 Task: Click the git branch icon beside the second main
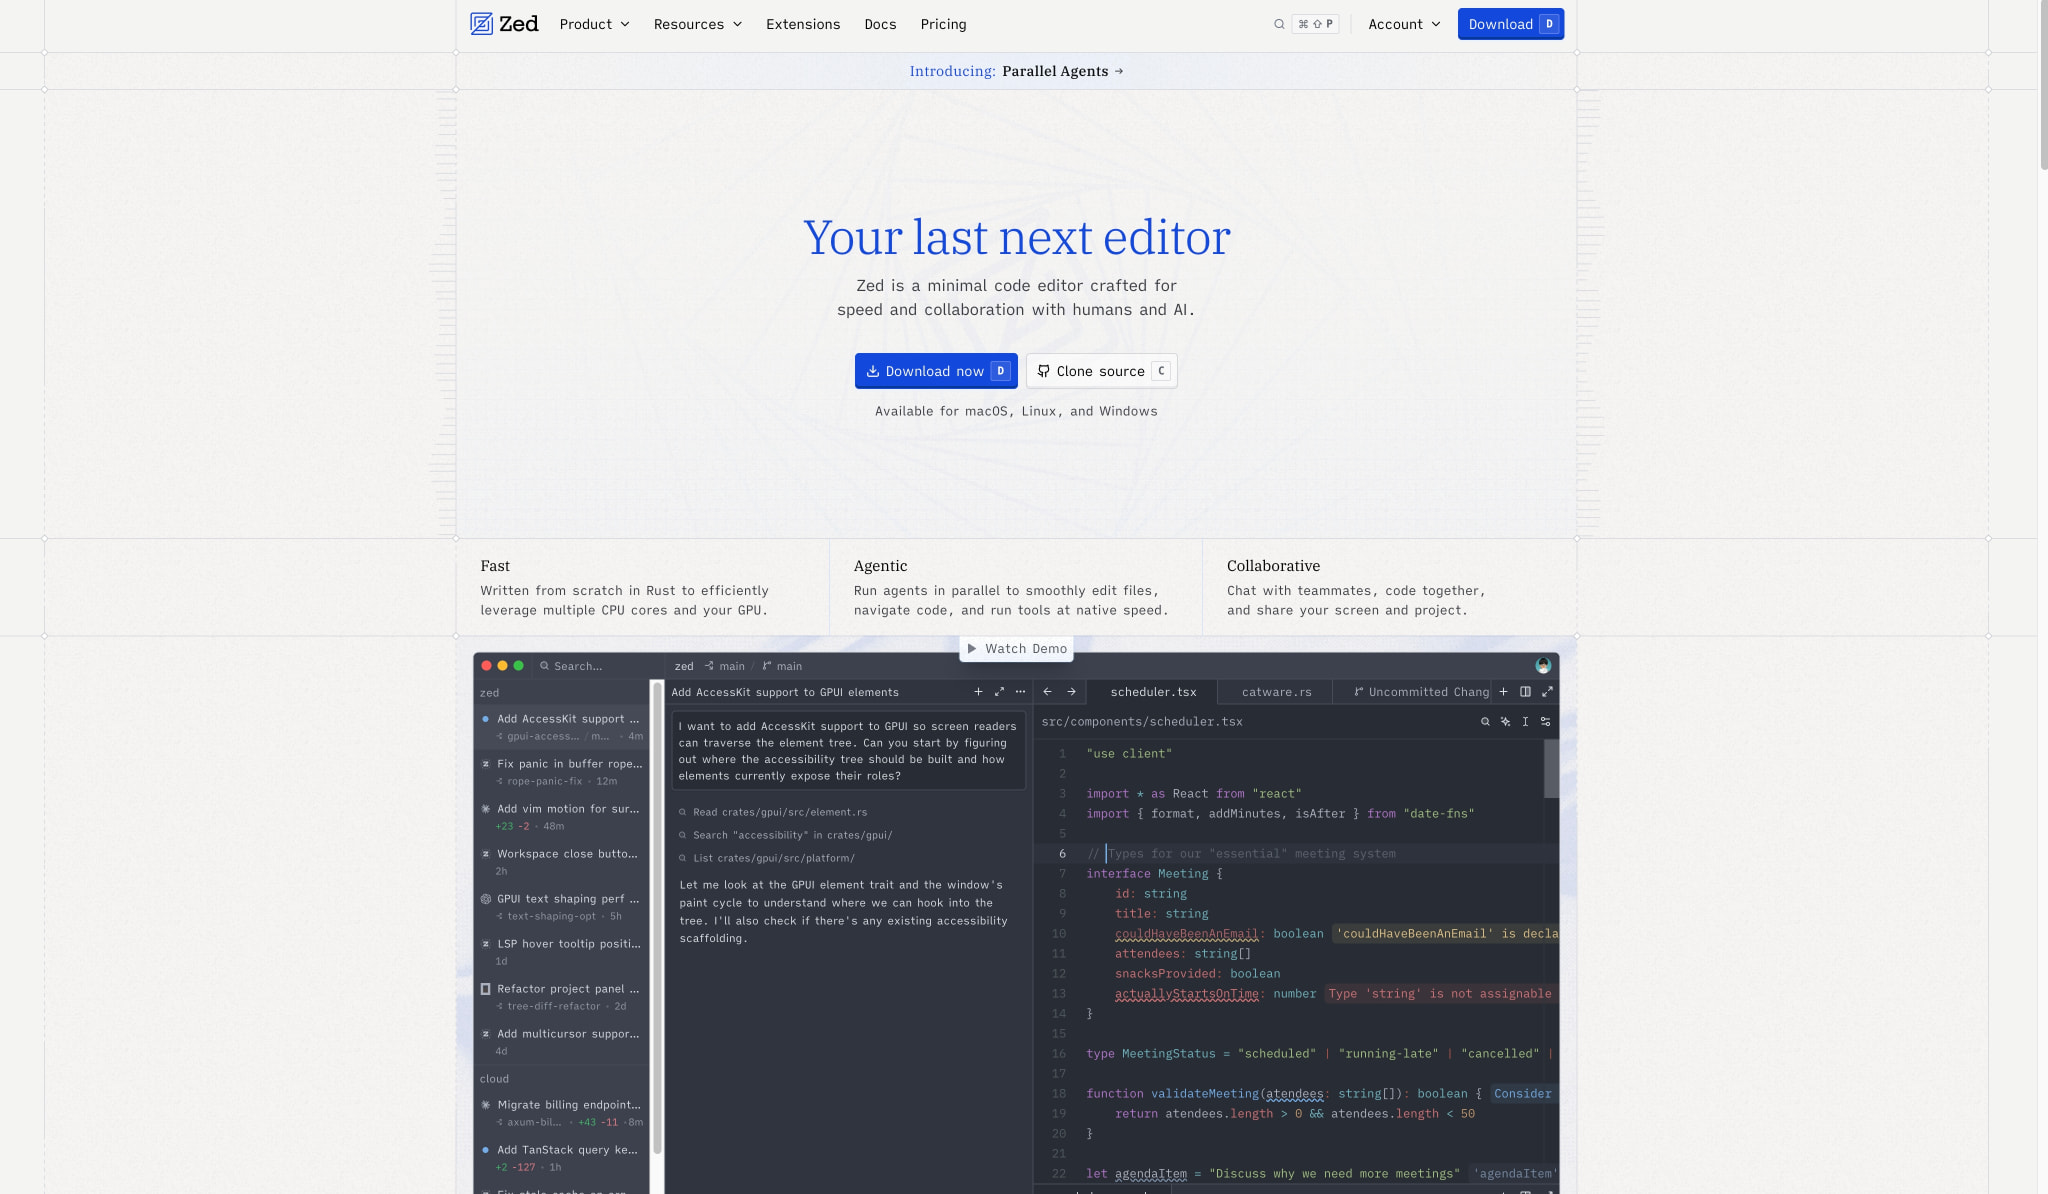point(767,666)
